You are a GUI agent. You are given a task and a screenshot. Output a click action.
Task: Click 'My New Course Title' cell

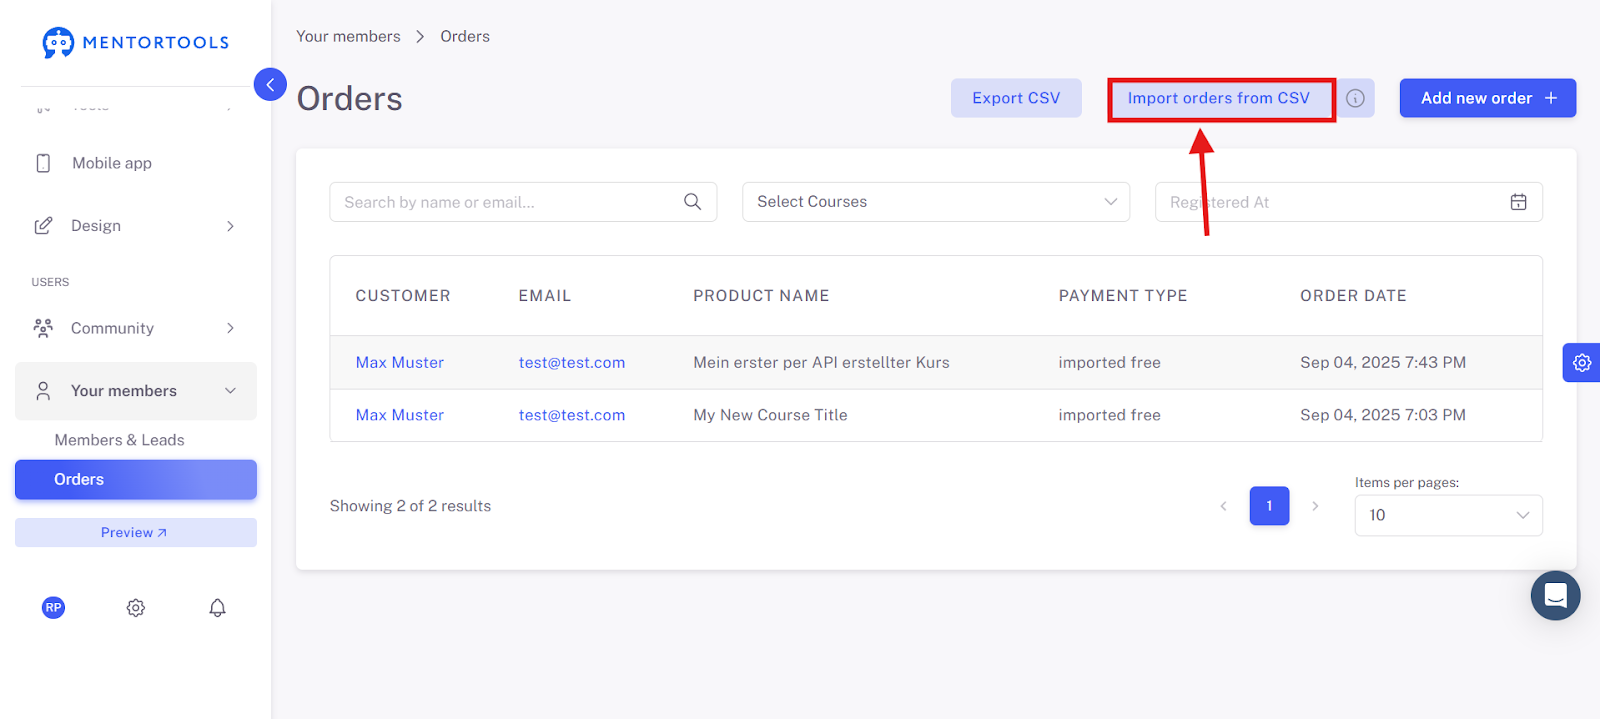770,415
